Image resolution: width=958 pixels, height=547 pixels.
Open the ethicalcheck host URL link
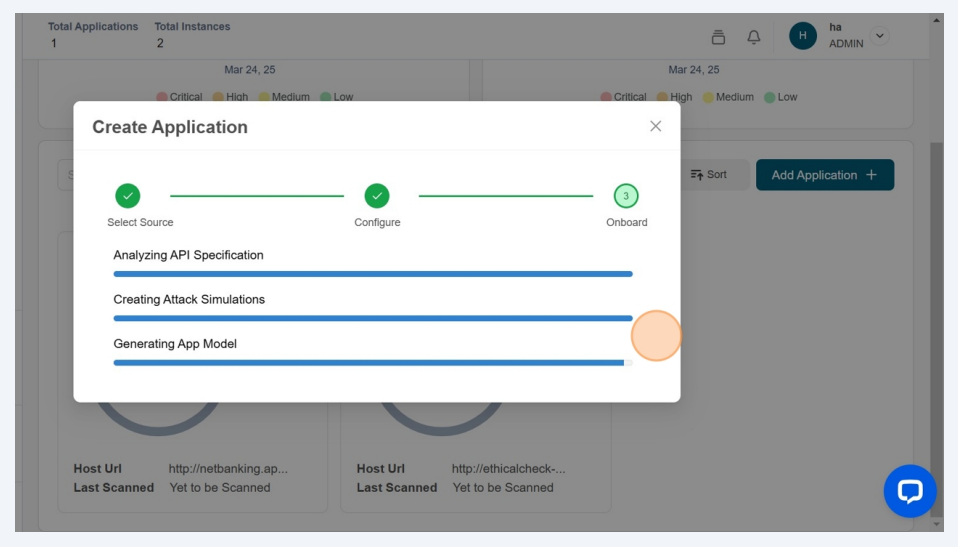click(508, 468)
